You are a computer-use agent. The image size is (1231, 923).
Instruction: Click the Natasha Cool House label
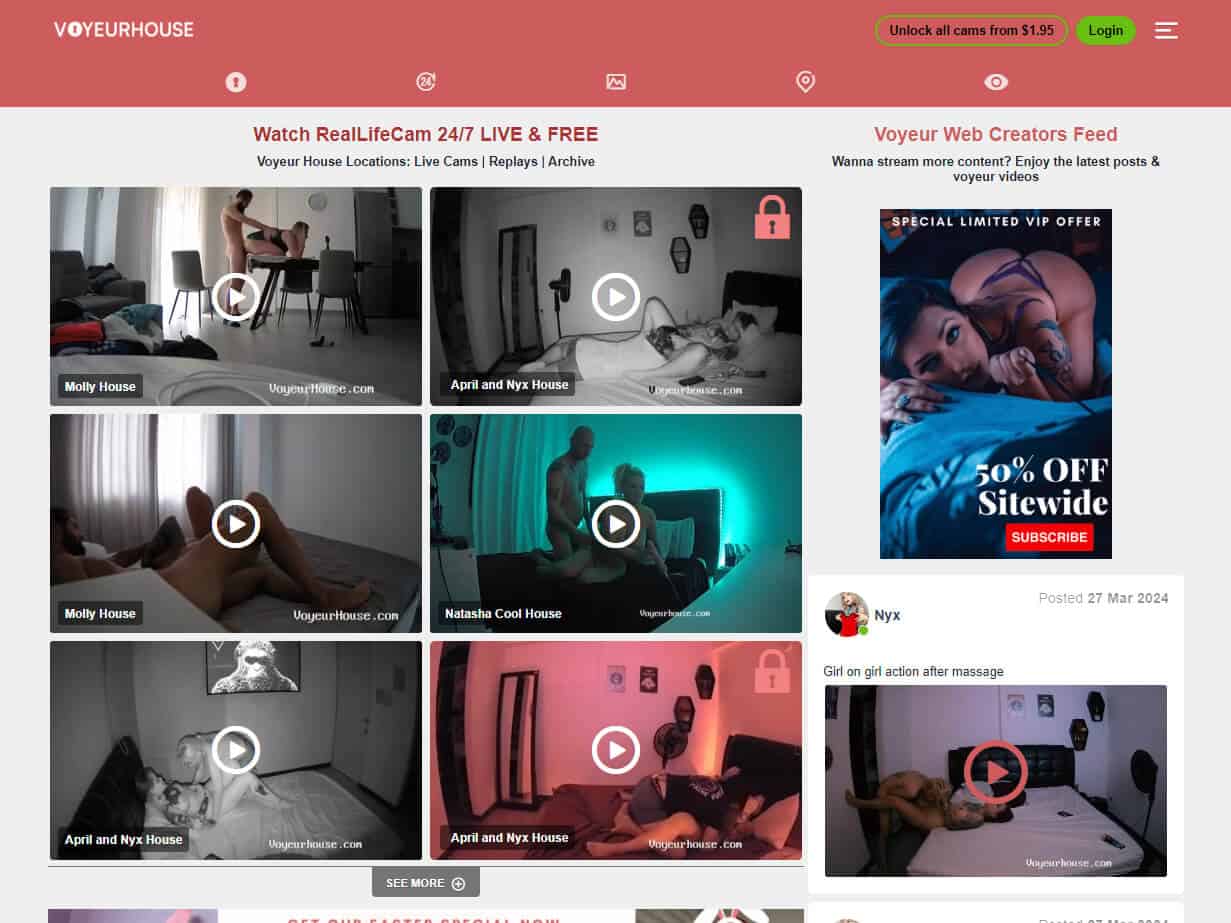[x=503, y=614]
